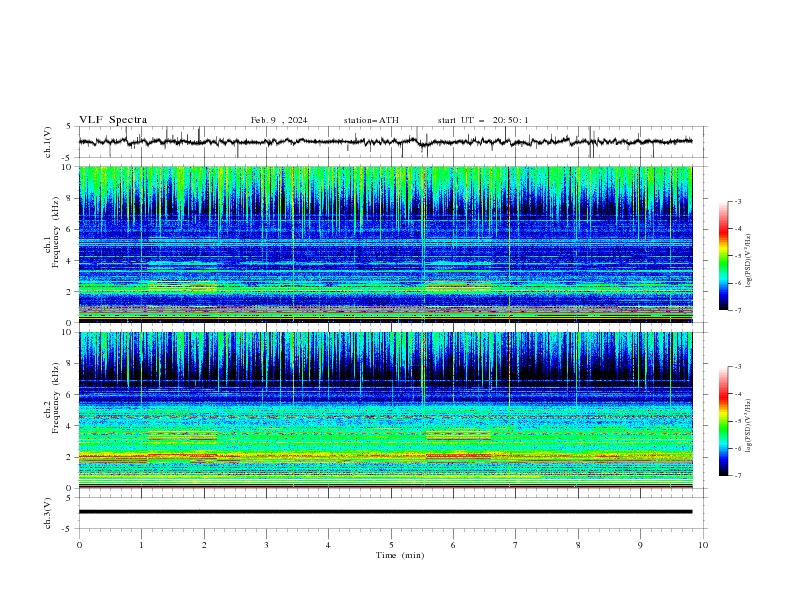
Task: Click the ch.1 spectrogram color bar
Action: (x=724, y=256)
